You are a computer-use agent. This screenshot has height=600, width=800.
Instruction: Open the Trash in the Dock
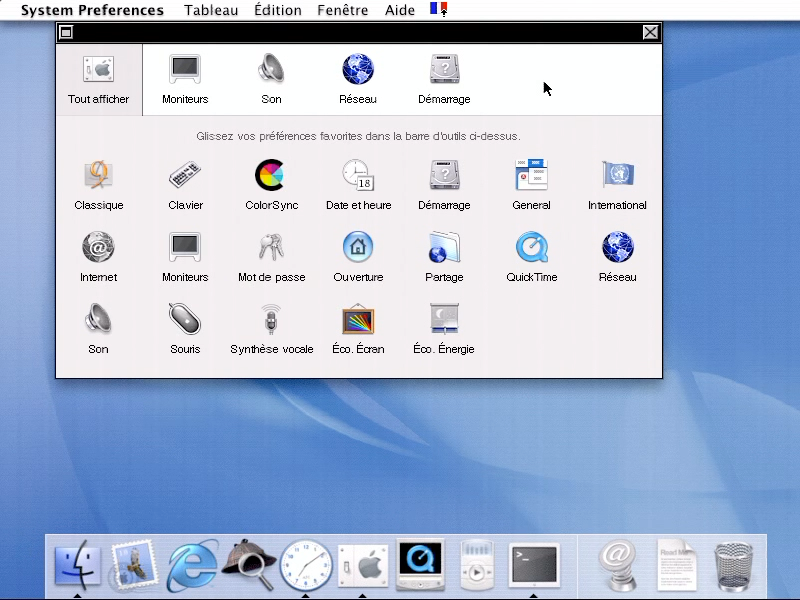pyautogui.click(x=733, y=566)
